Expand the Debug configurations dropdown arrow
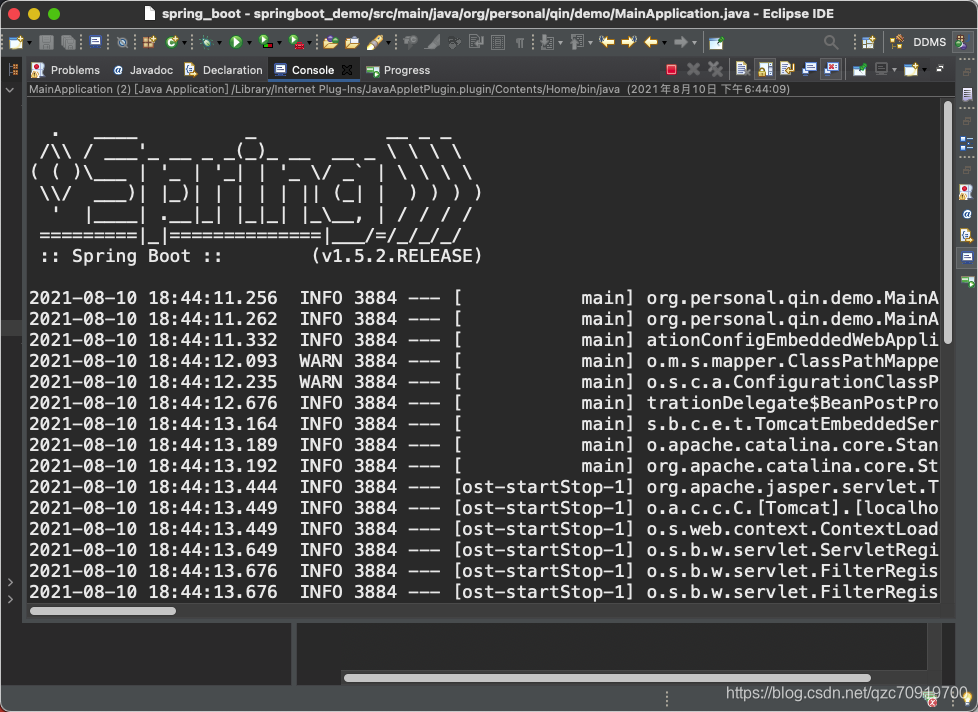The image size is (978, 712). coord(220,43)
